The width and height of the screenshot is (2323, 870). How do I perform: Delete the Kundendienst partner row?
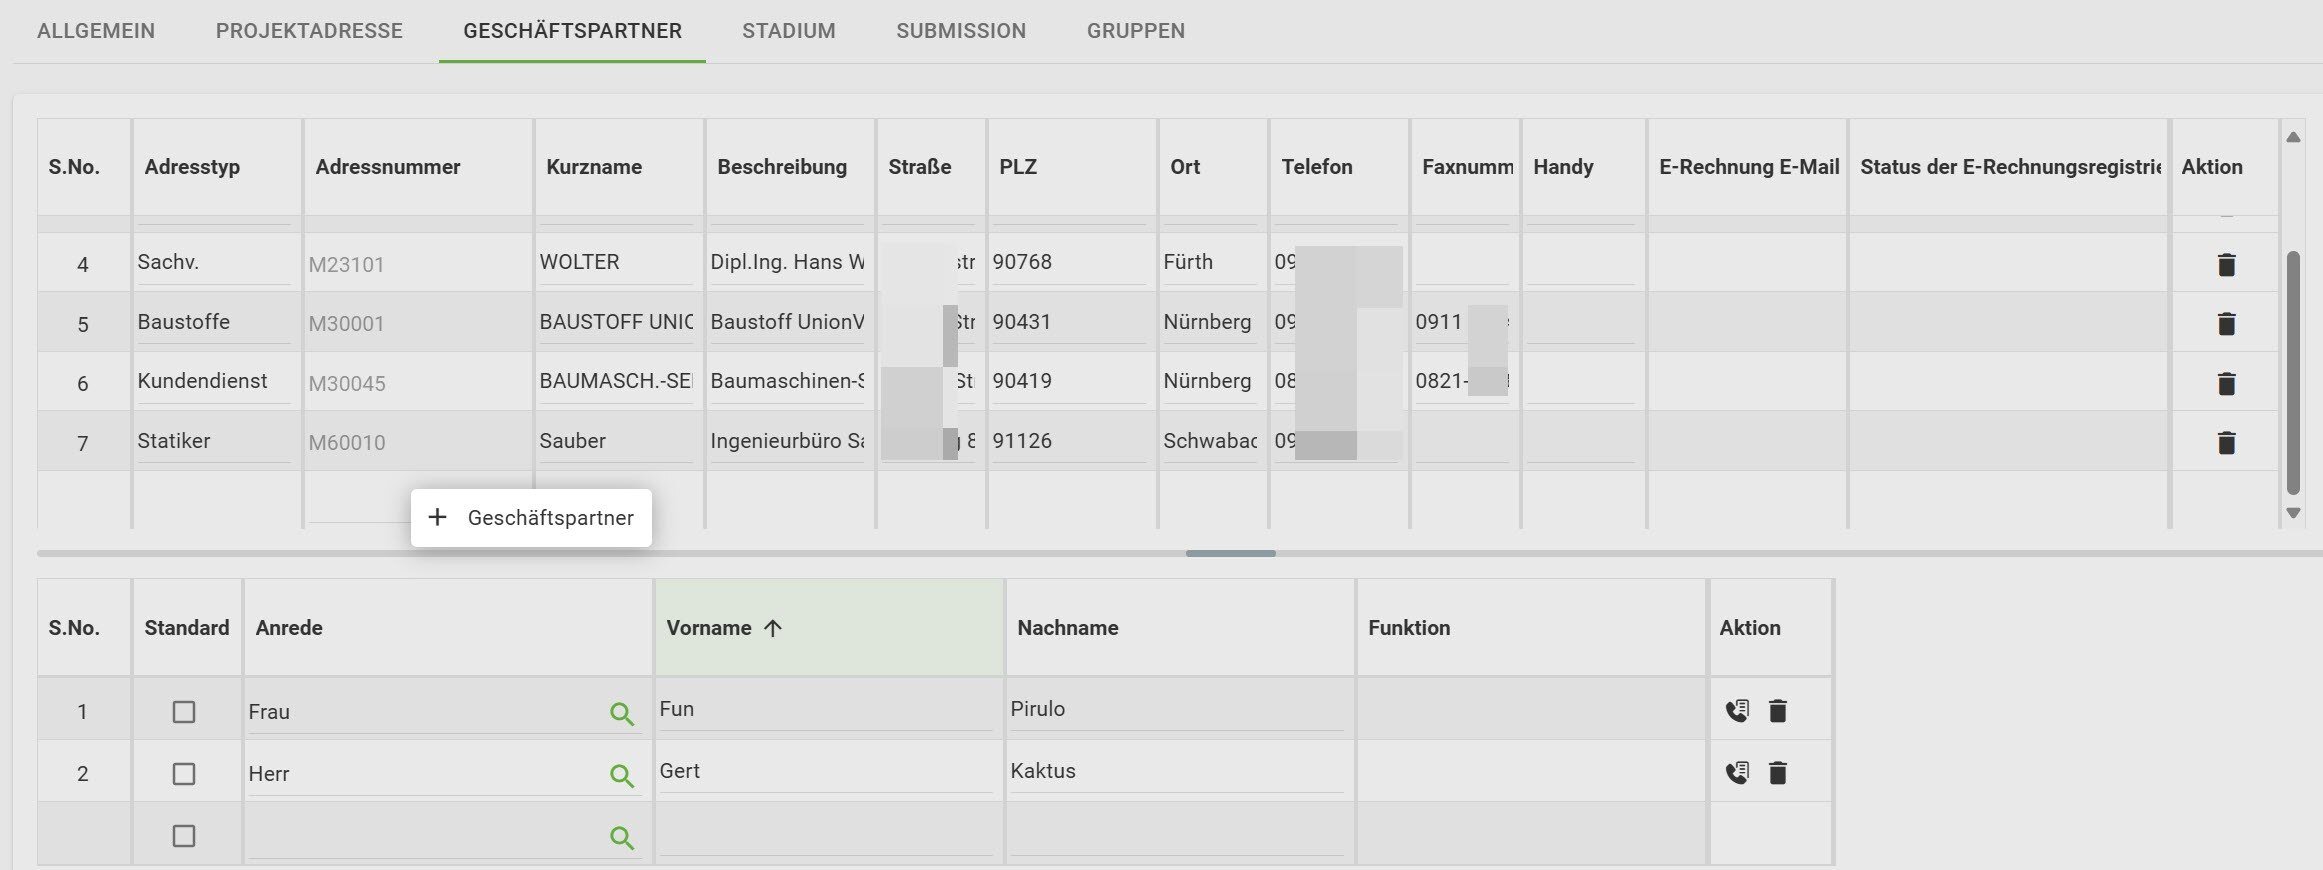point(2226,383)
